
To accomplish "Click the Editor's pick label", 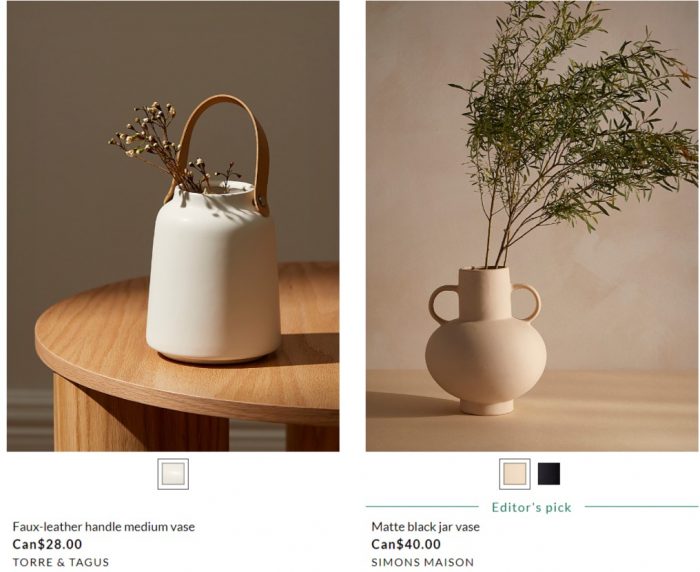I will [x=532, y=507].
